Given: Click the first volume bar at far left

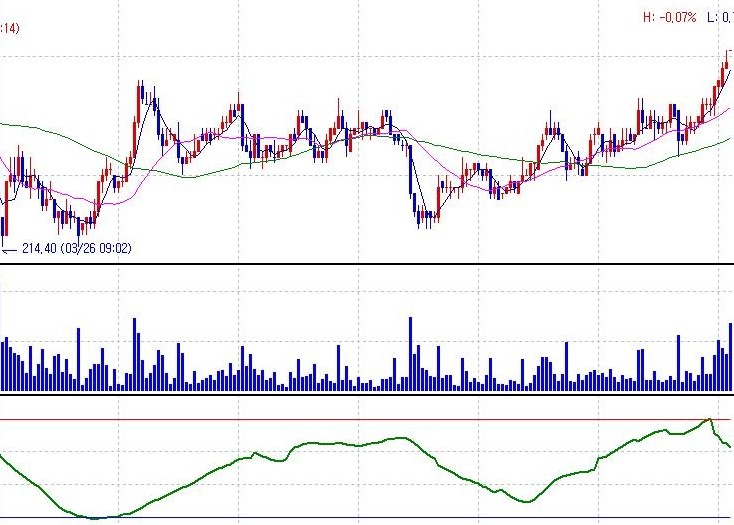Looking at the screenshot, I should [2, 366].
